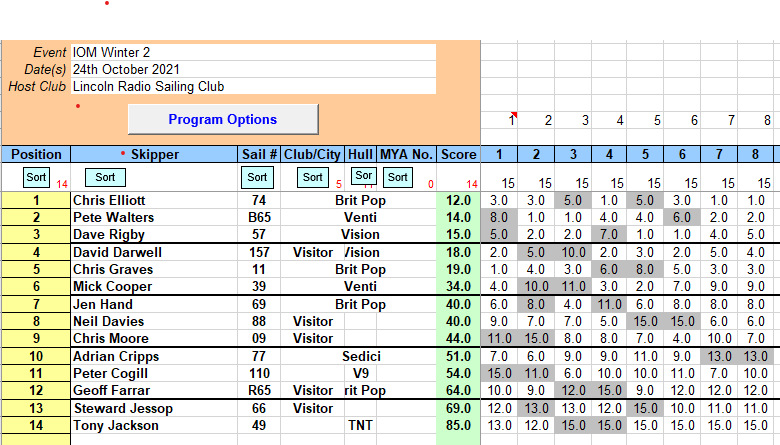This screenshot has height=445, width=780.
Task: Click the Score column header
Action: click(458, 154)
